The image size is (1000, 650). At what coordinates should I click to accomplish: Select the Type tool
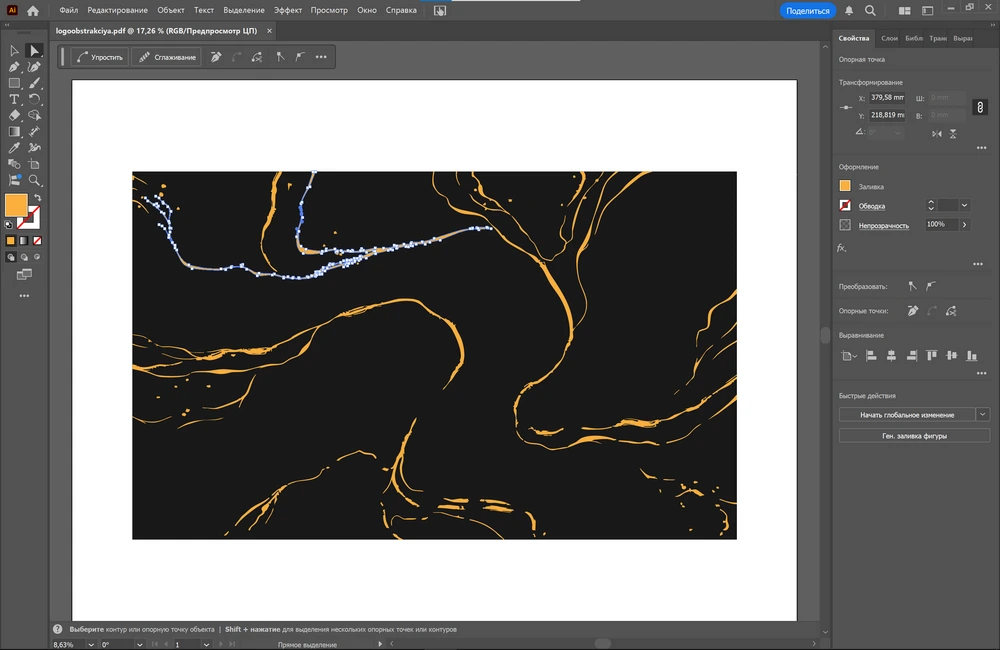tap(14, 99)
